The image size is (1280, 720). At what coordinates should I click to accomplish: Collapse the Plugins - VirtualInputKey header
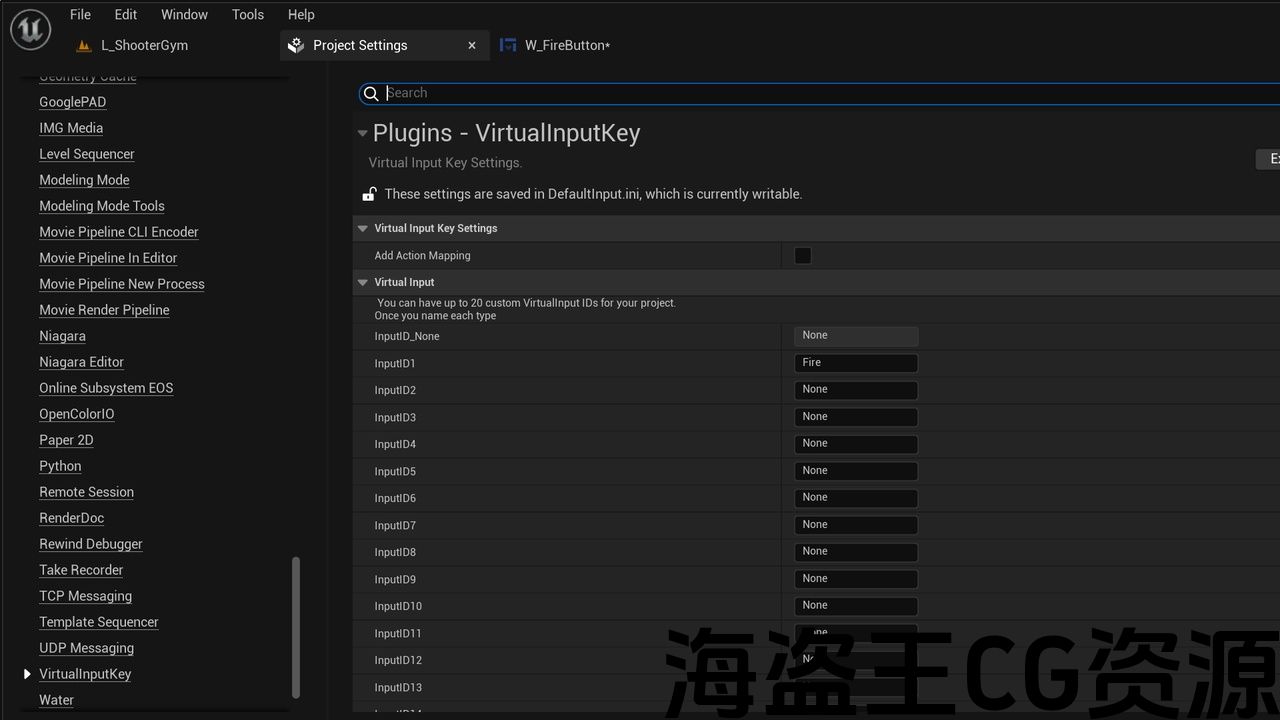click(x=362, y=133)
